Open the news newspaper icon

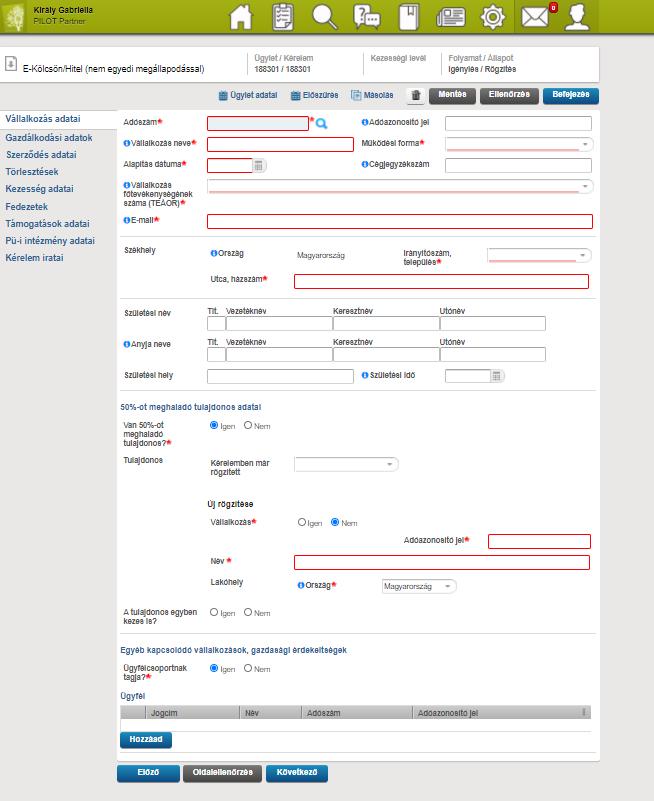pos(451,17)
